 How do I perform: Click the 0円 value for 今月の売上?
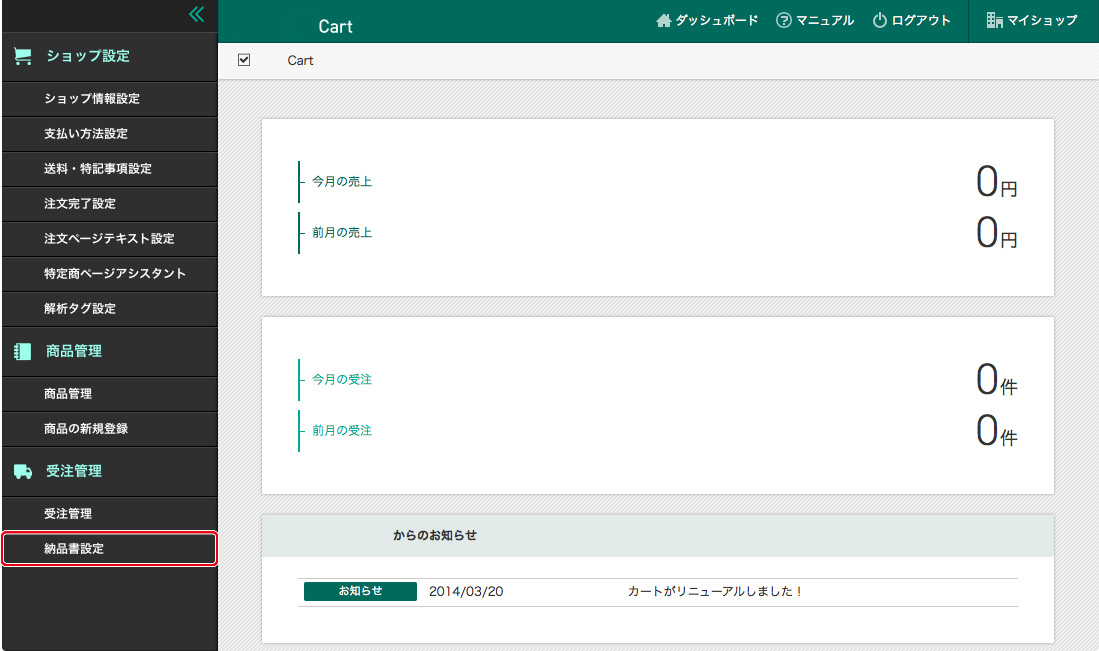tap(996, 182)
